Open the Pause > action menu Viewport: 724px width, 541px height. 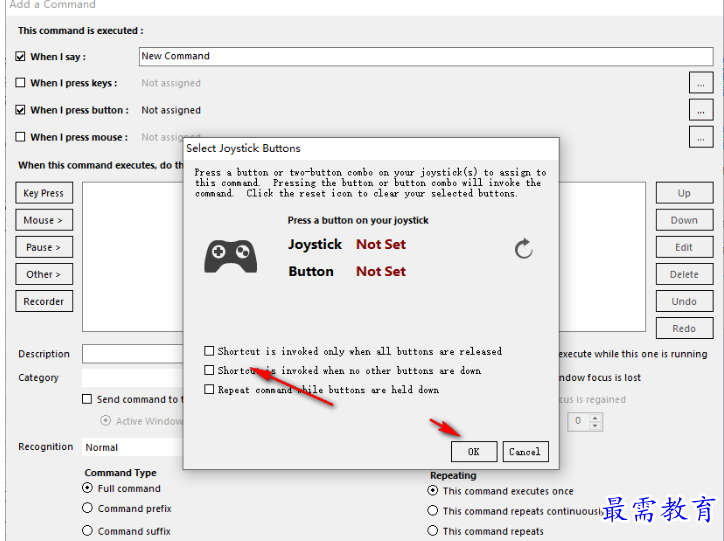click(44, 247)
